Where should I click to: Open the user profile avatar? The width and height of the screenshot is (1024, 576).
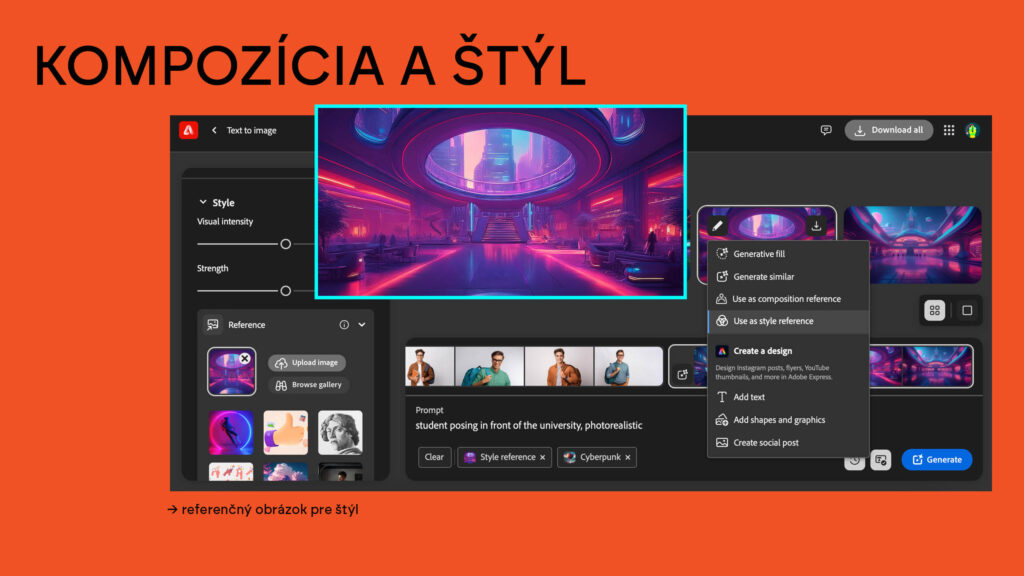click(972, 131)
